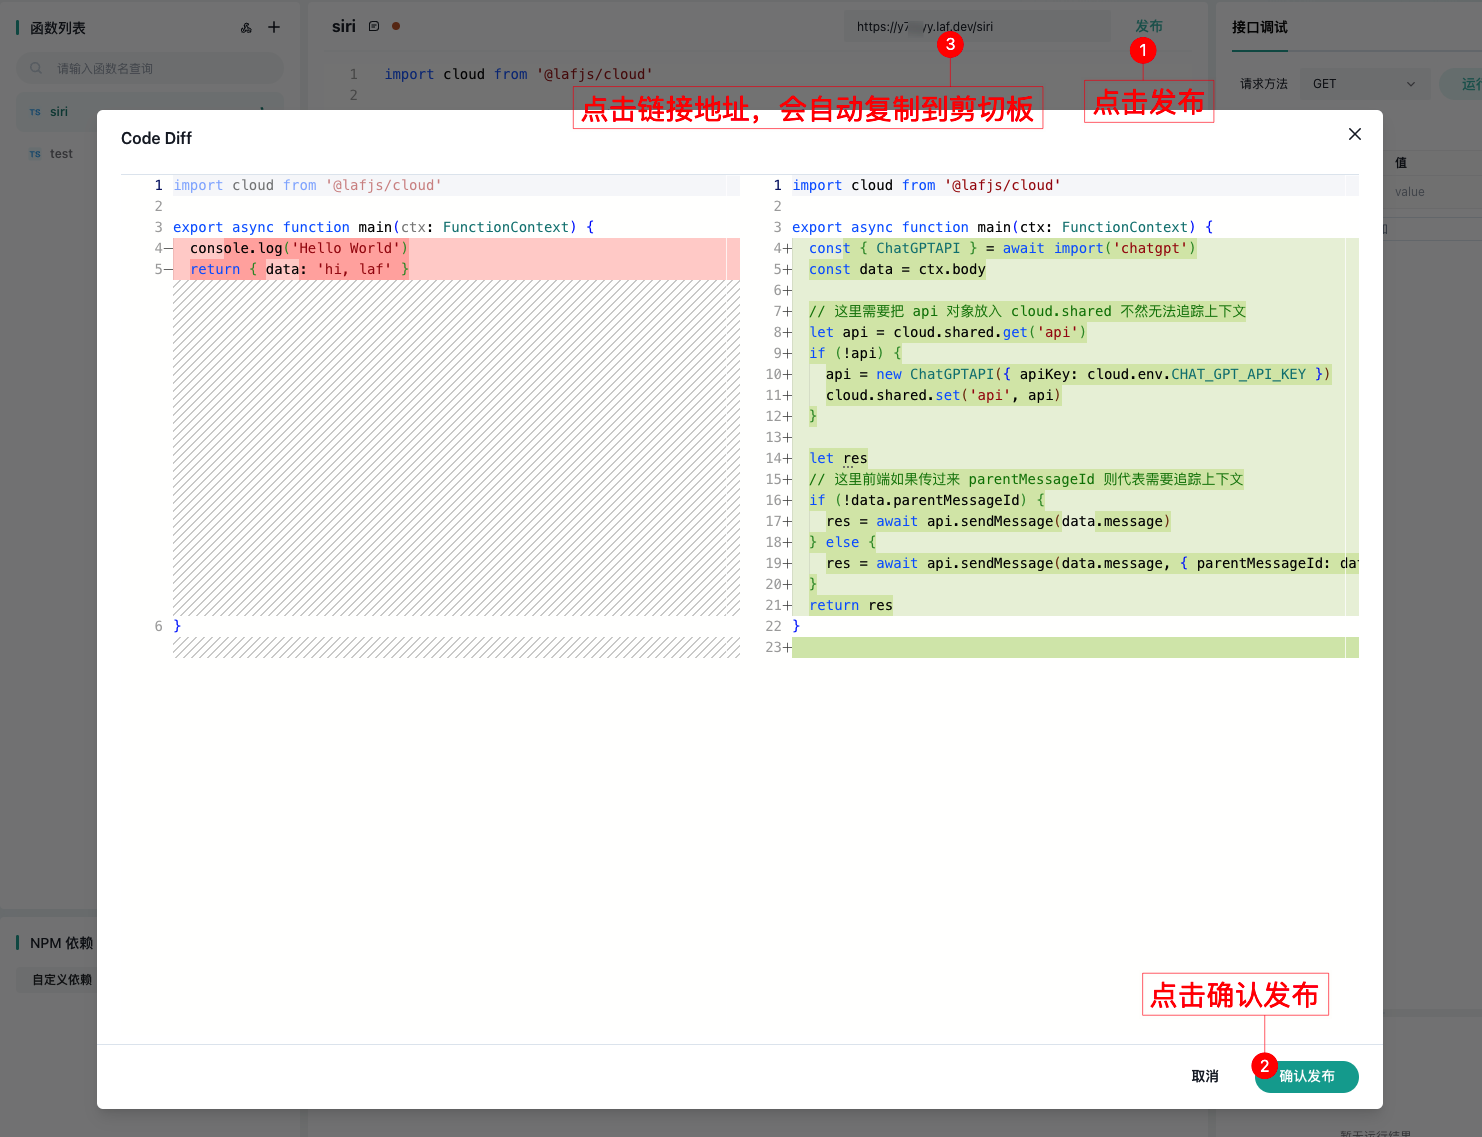Screen dimensions: 1482x1137
Task: Click the red unsaved-changes dot by siri
Action: [396, 27]
